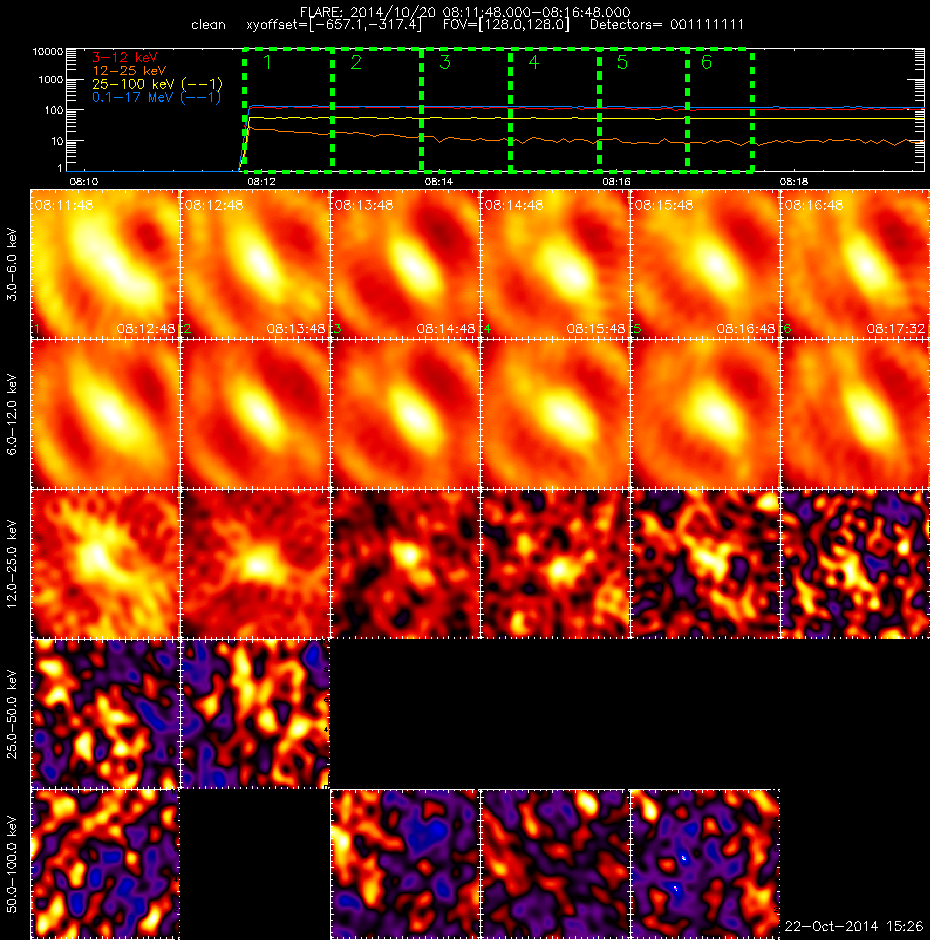Open the 3.0-6.0 keV image for interval 3
Viewport: 930px width, 940px height.
tap(405, 264)
